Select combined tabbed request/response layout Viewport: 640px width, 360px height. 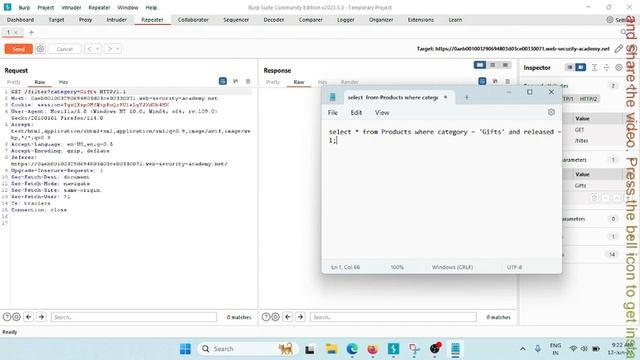point(505,65)
